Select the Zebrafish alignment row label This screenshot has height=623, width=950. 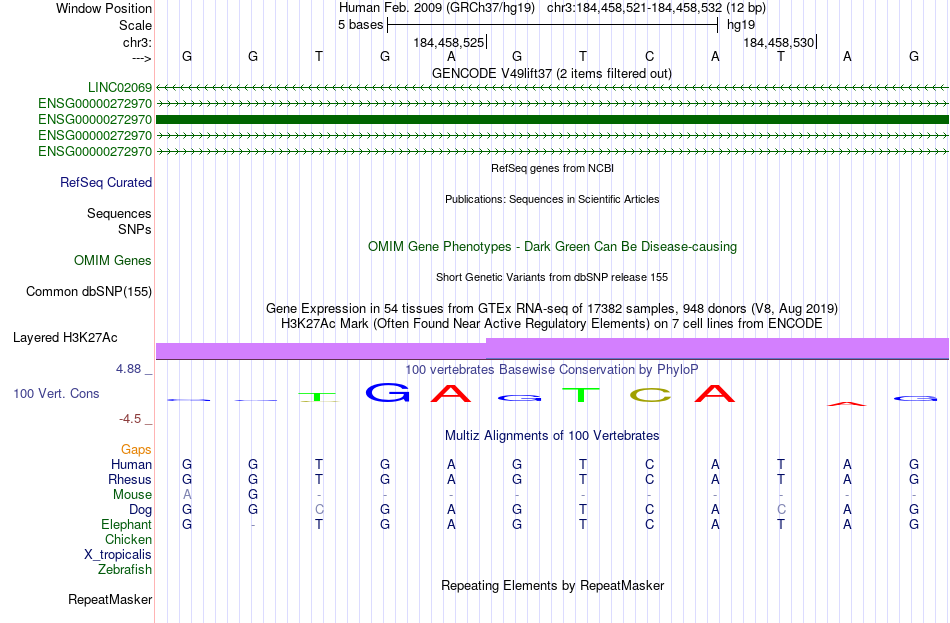(x=125, y=570)
